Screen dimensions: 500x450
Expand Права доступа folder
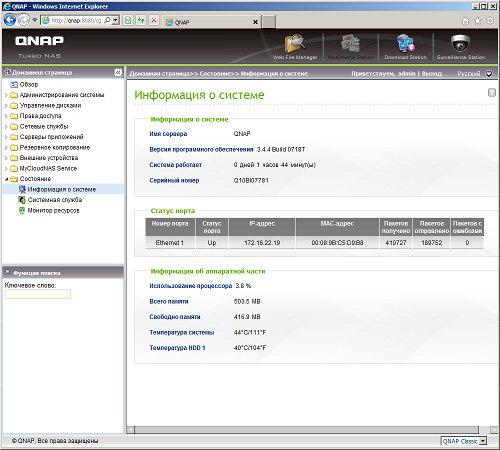(6, 116)
